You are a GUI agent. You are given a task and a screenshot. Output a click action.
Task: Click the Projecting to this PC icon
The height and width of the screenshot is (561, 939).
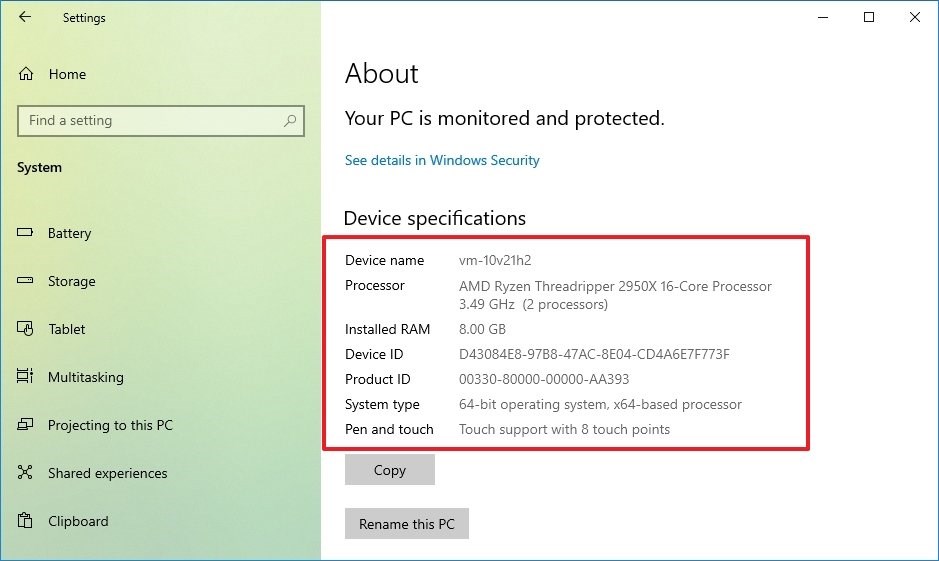coord(26,425)
